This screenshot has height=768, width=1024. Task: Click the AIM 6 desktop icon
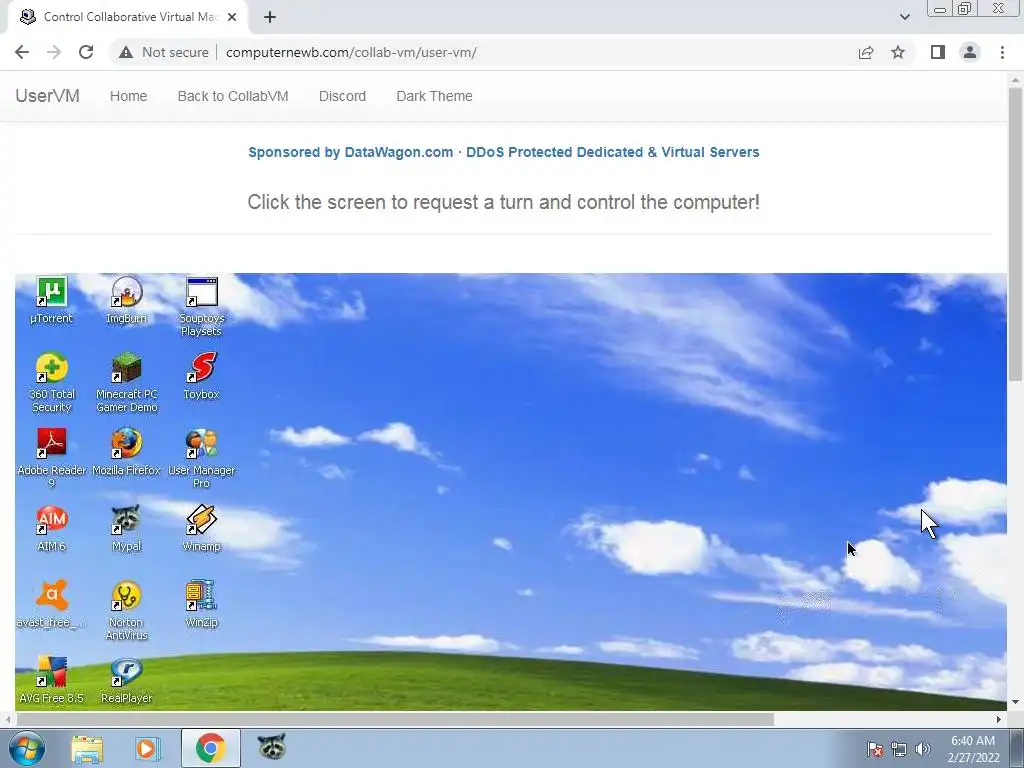(x=52, y=528)
